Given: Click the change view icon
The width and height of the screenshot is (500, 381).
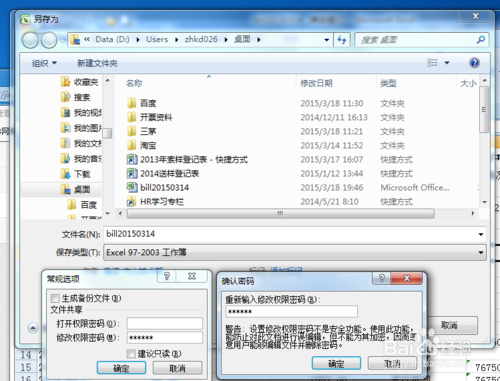Looking at the screenshot, I should click(x=432, y=63).
